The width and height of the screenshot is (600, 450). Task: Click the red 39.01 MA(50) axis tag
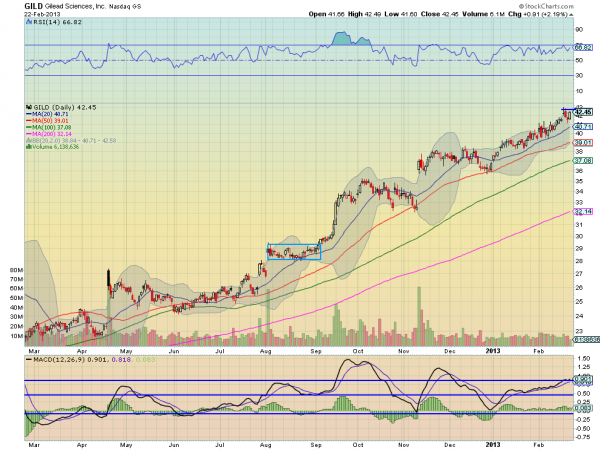click(583, 143)
